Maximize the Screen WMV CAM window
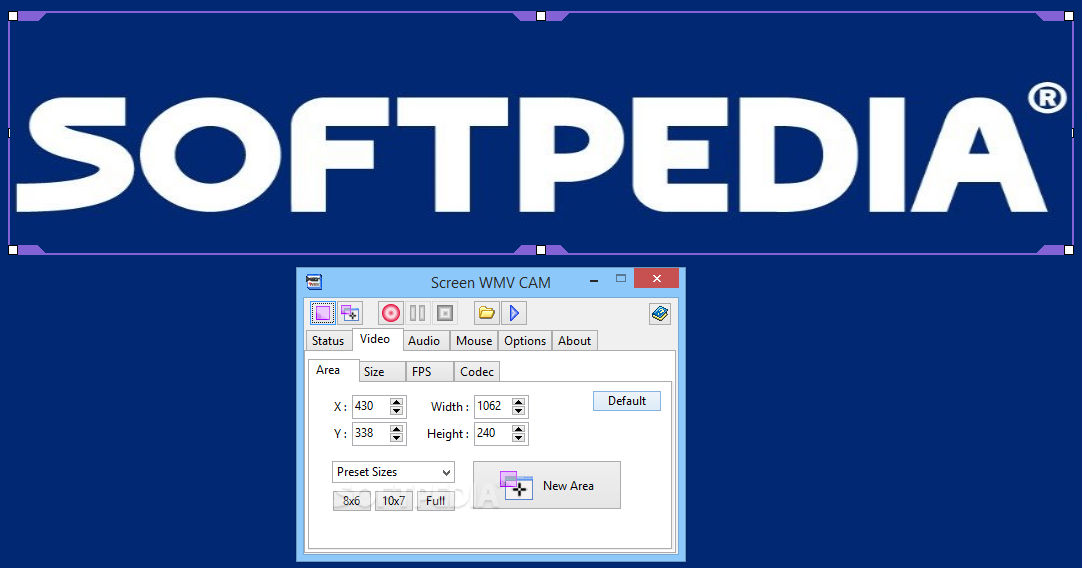This screenshot has width=1082, height=568. click(x=621, y=279)
